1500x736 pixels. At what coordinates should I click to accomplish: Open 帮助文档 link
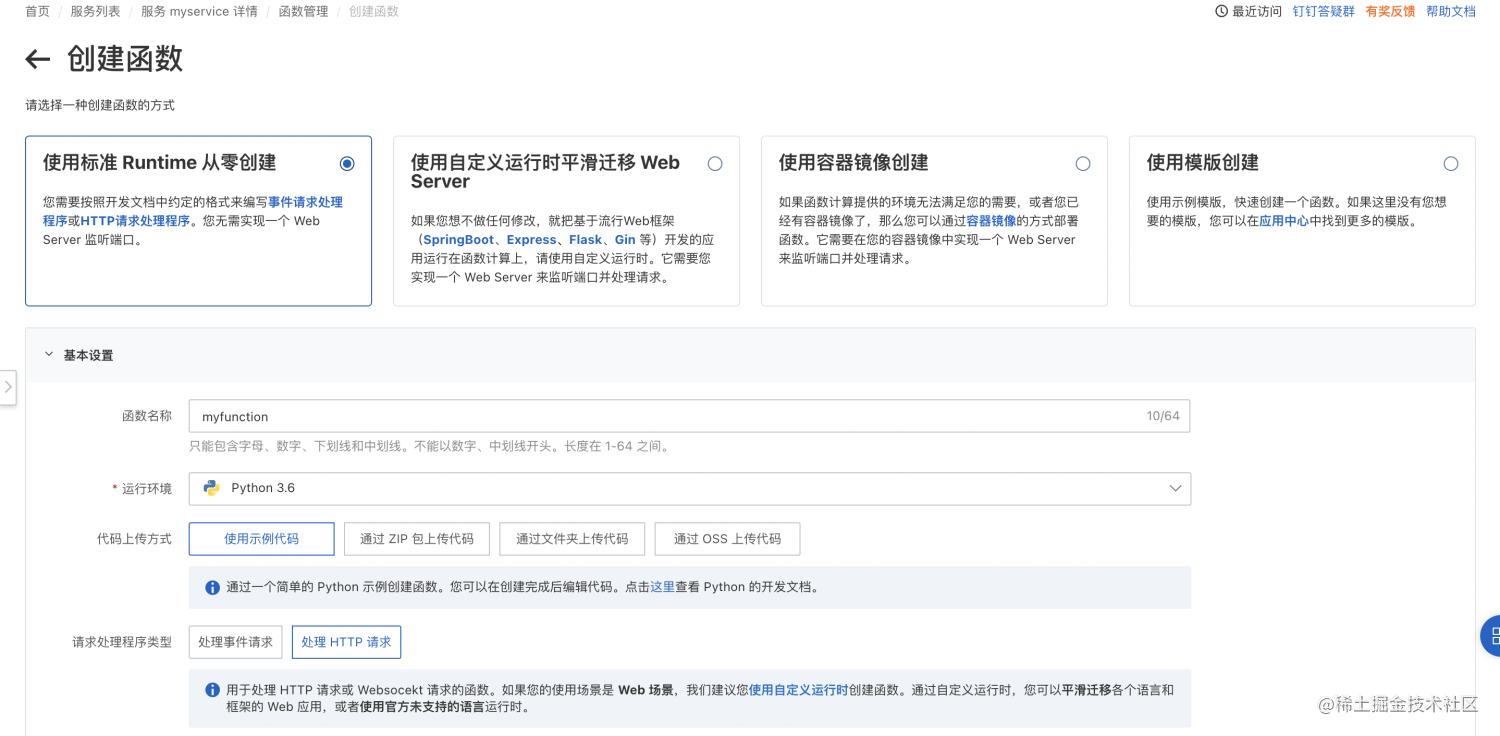point(1451,11)
